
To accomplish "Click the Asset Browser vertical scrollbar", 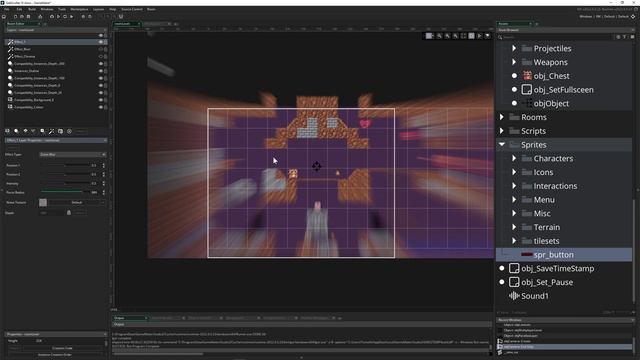I will (634, 251).
